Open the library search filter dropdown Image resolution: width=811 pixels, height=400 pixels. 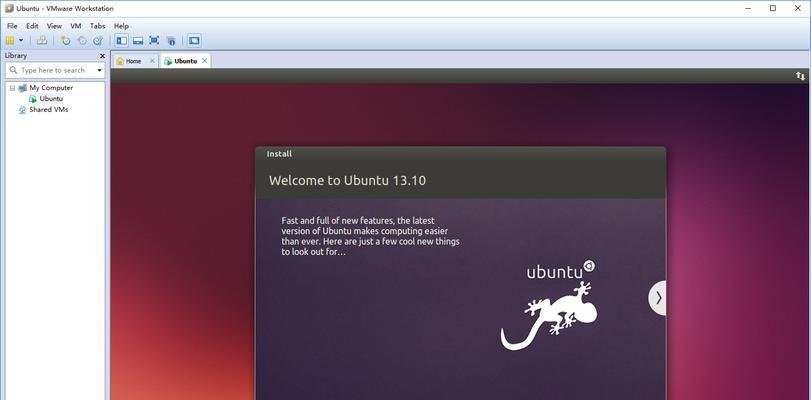(100, 70)
